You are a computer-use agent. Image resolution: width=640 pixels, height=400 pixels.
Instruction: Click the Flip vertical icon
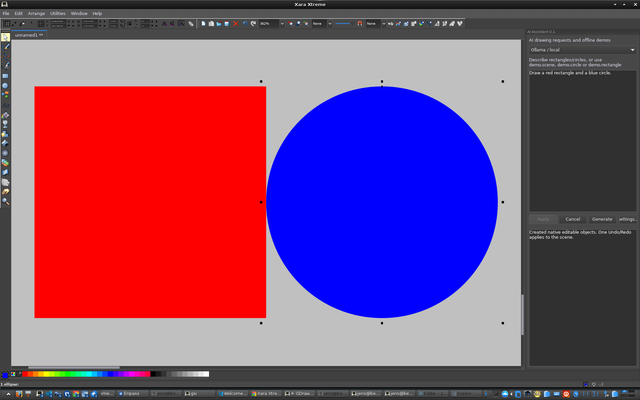click(172, 24)
